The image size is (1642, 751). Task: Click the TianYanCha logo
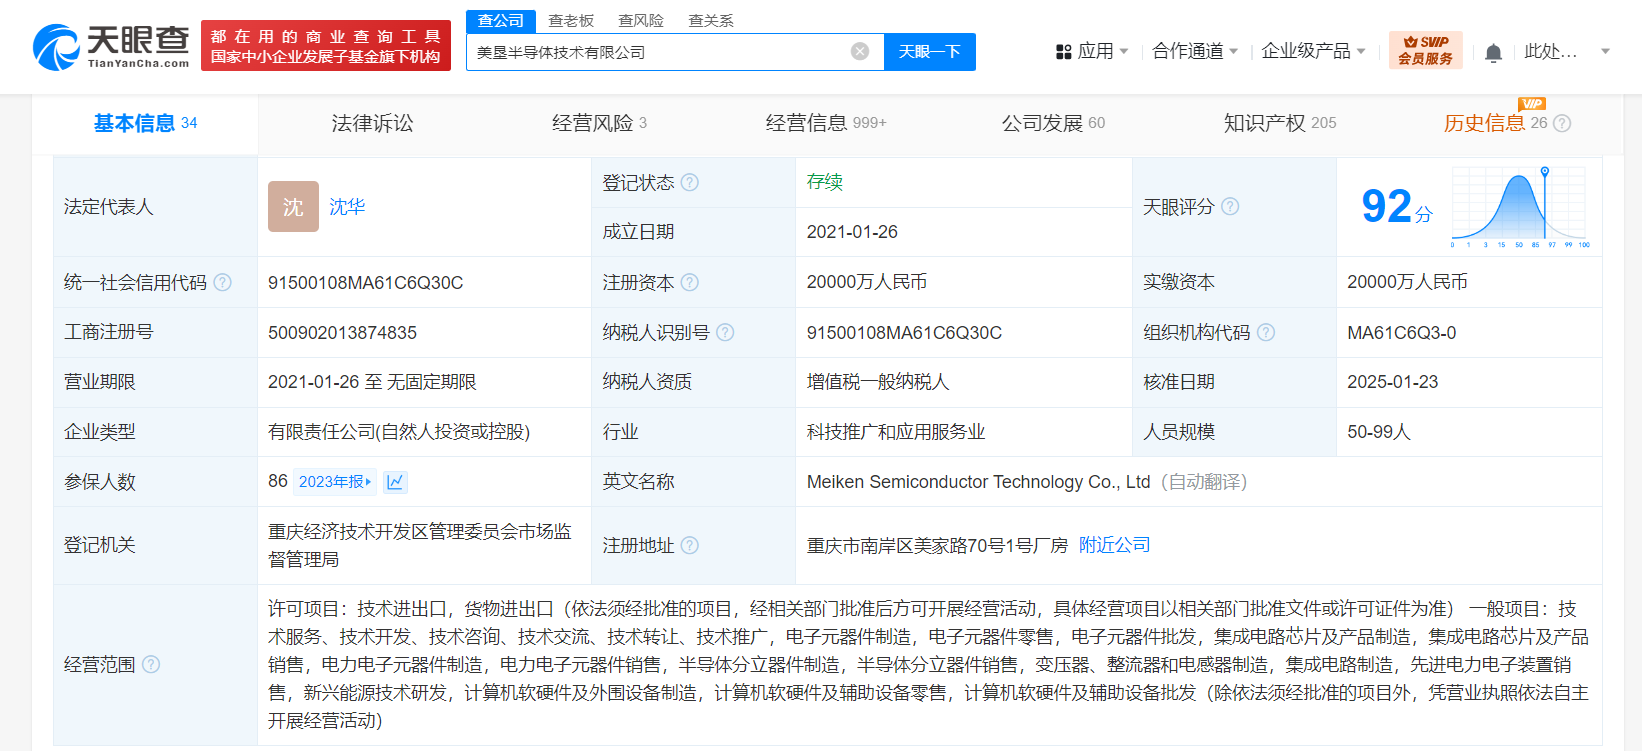coord(111,47)
